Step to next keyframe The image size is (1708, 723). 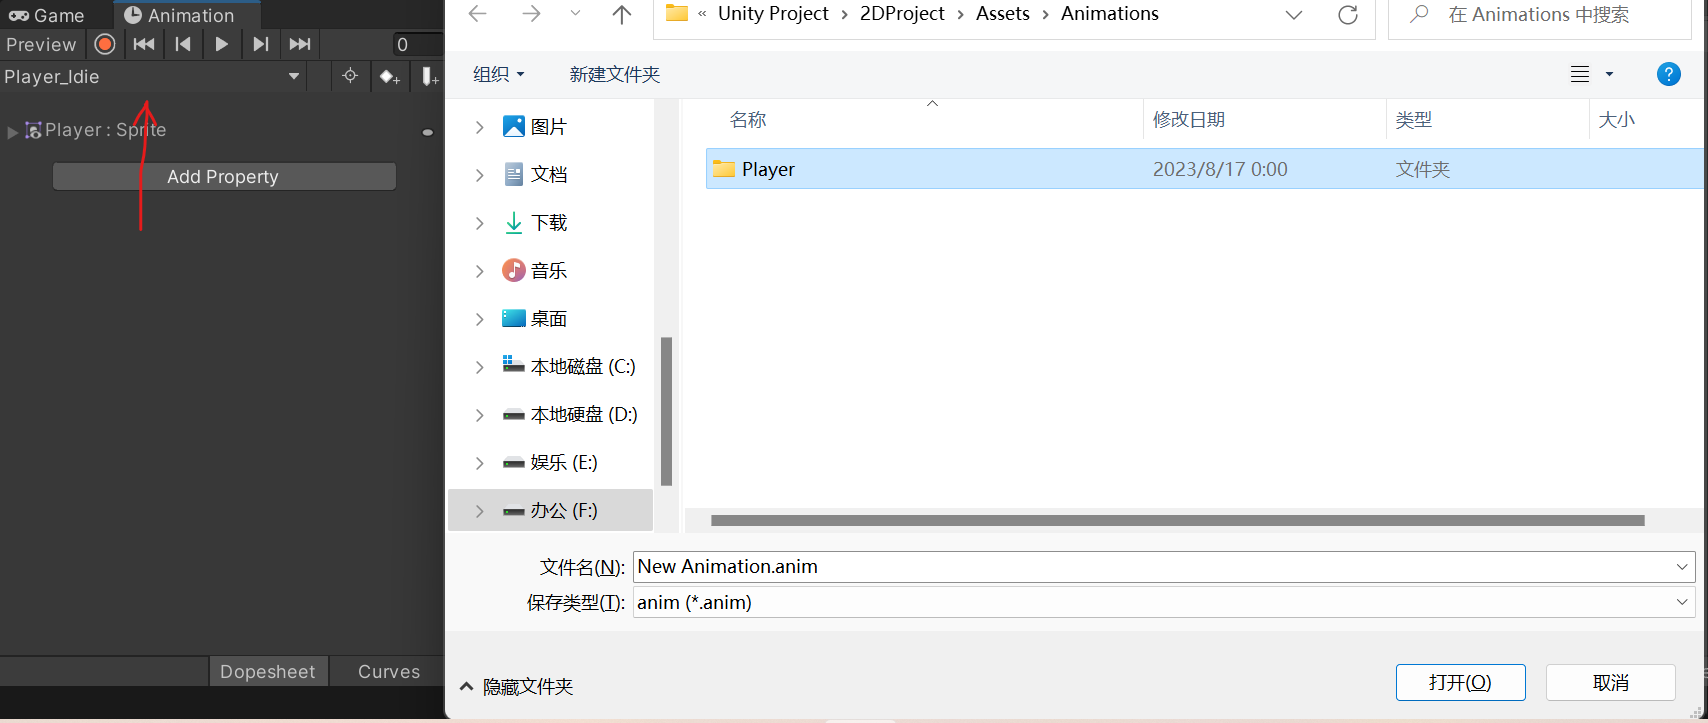[260, 44]
